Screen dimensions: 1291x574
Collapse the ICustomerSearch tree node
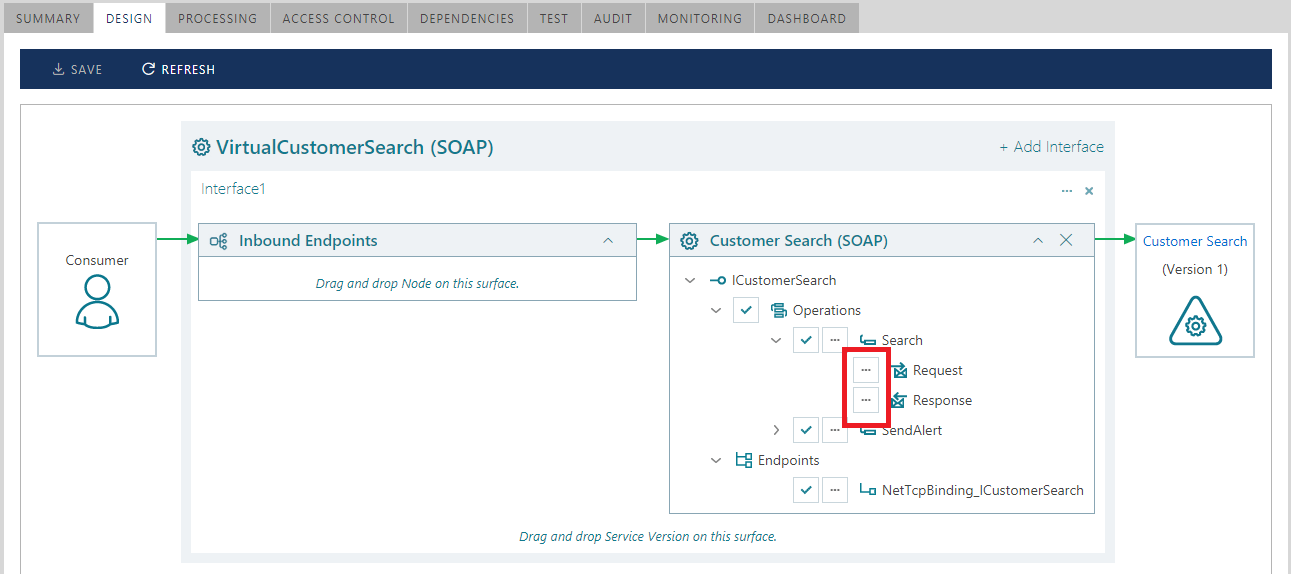coord(690,280)
